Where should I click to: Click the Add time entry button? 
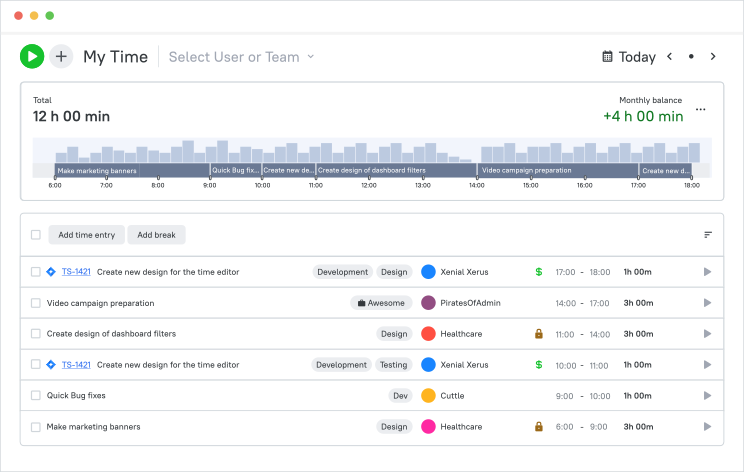pos(86,235)
